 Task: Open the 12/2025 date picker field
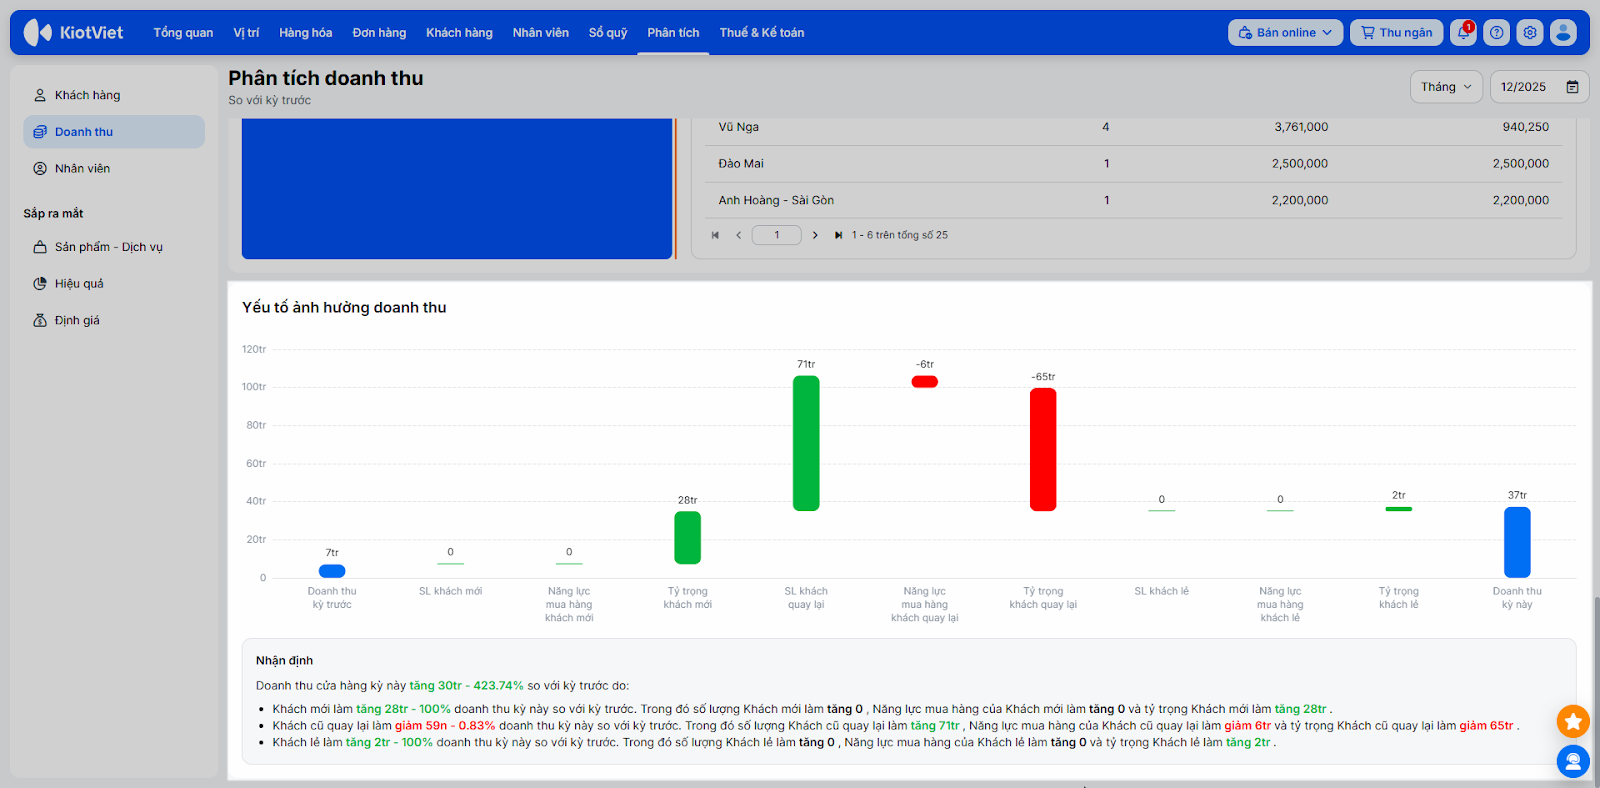[x=1539, y=87]
